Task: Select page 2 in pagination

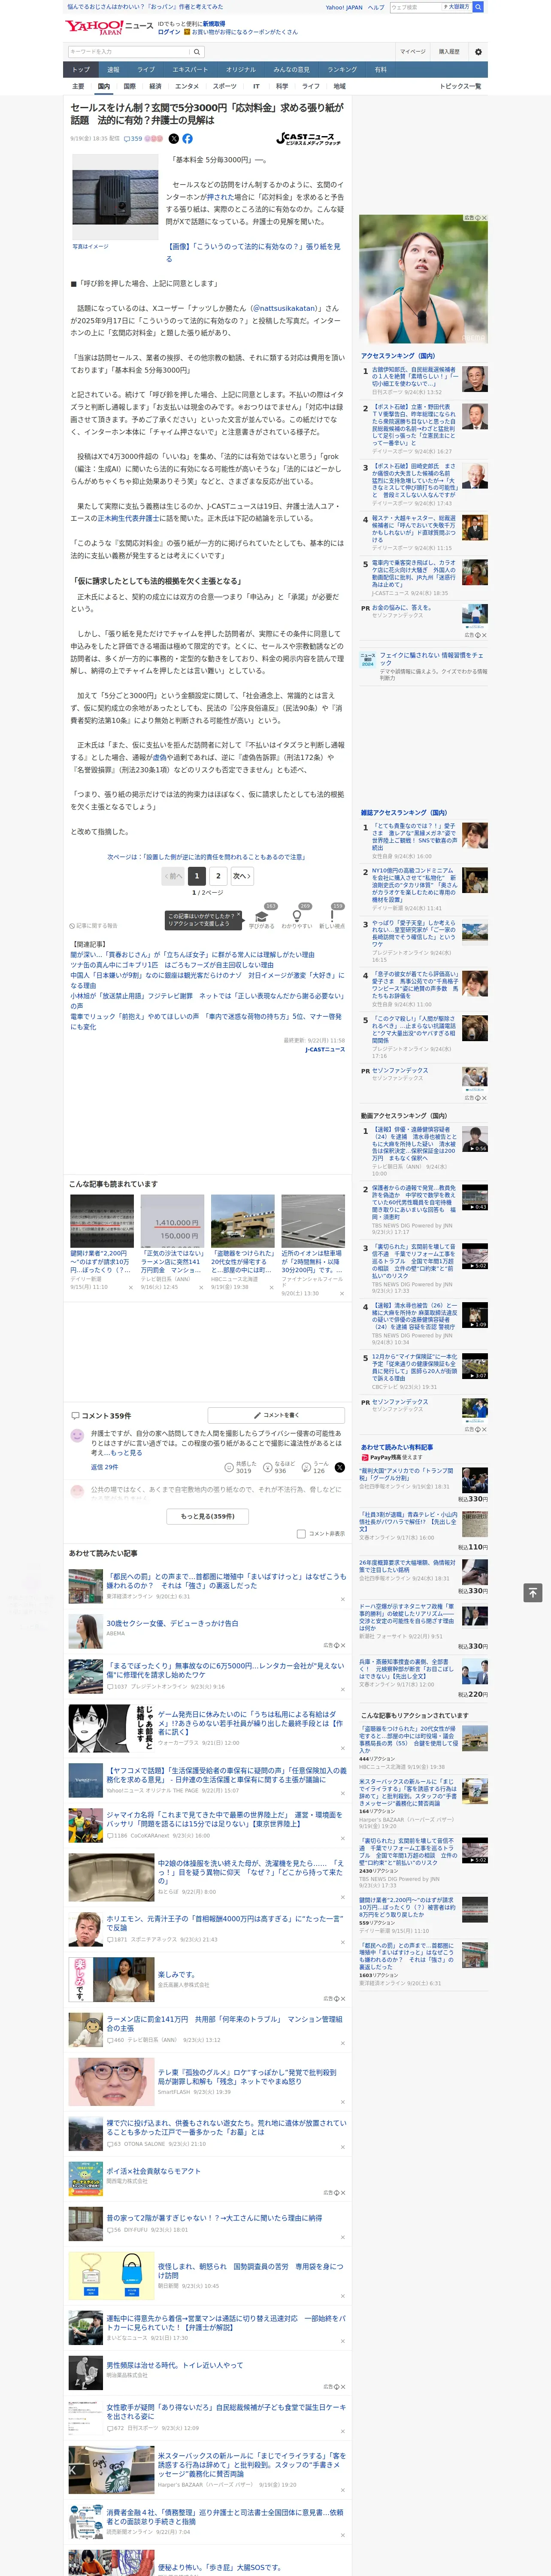Action: 218,875
